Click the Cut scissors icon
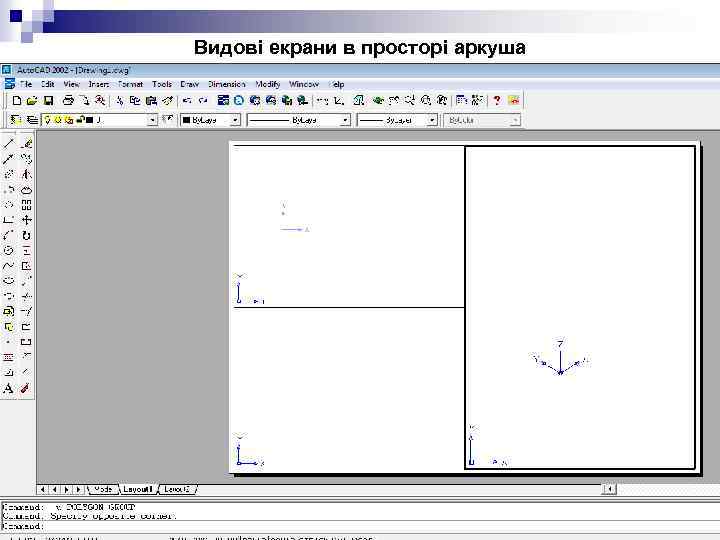720x540 pixels. click(x=119, y=100)
